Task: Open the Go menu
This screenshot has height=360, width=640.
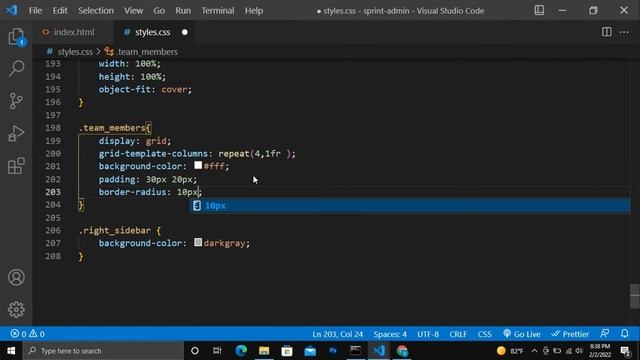Action: (159, 11)
